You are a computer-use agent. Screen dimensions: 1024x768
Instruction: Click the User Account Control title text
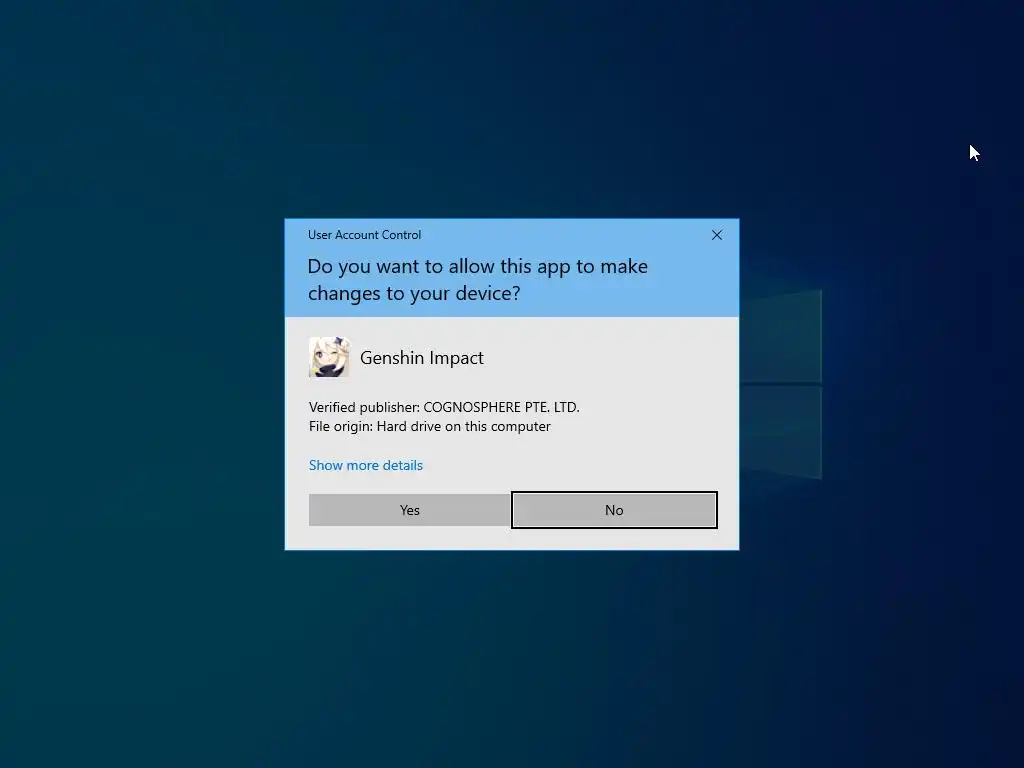[x=364, y=235]
